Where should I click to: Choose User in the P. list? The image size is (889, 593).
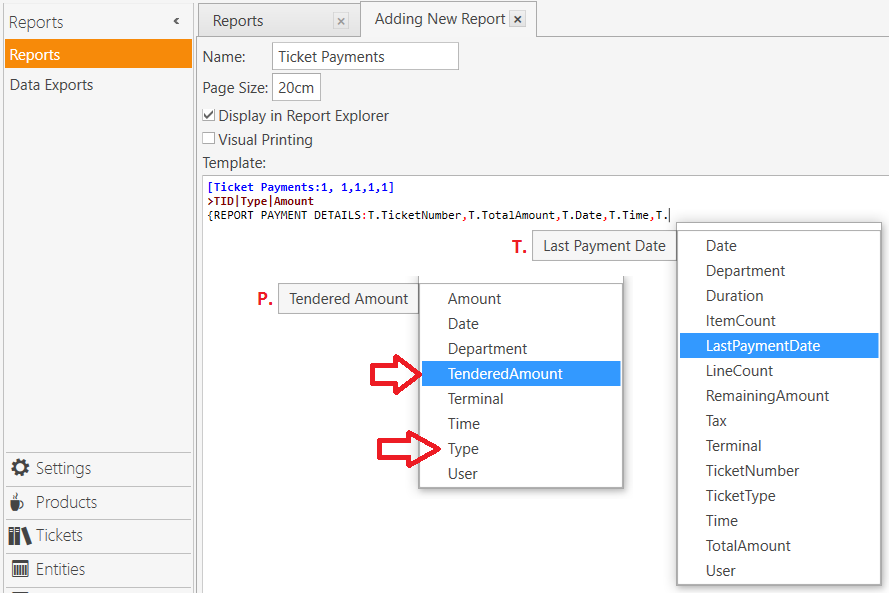[x=521, y=473]
